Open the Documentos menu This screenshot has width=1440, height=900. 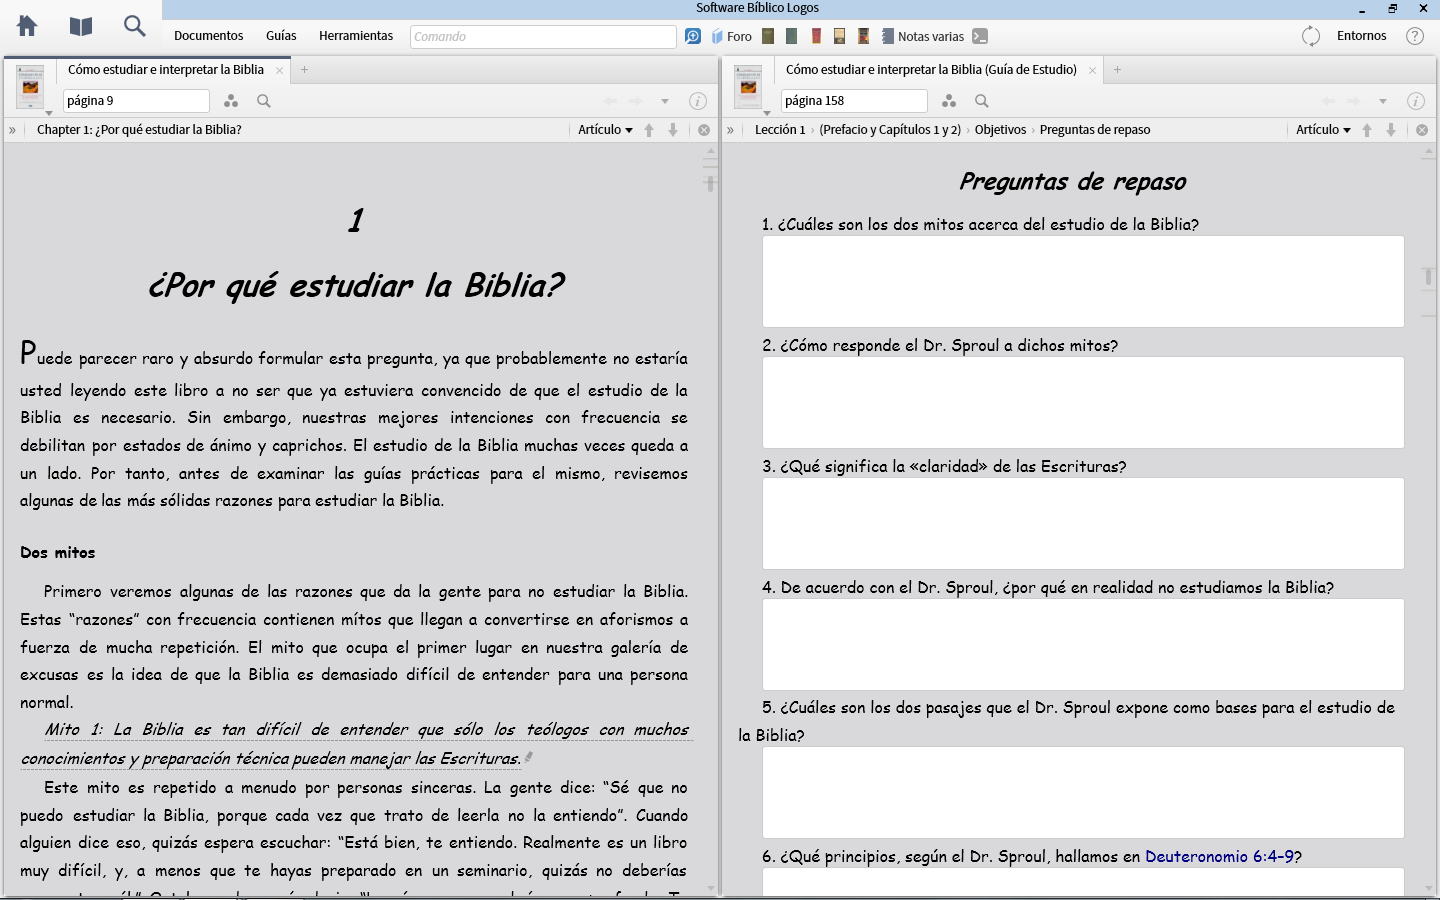pos(209,36)
